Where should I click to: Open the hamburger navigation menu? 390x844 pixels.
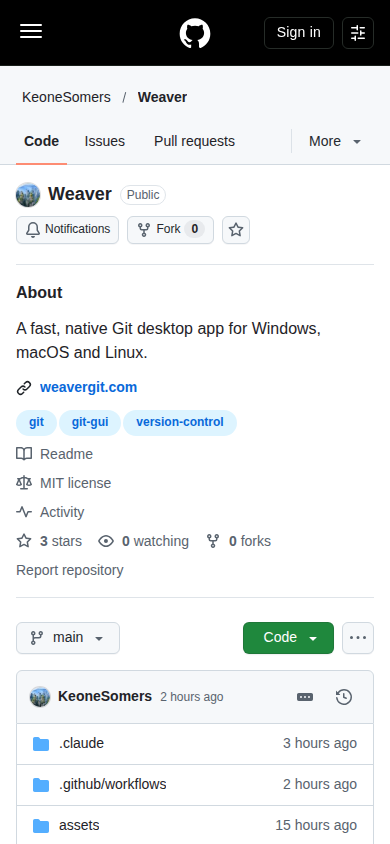click(x=31, y=32)
